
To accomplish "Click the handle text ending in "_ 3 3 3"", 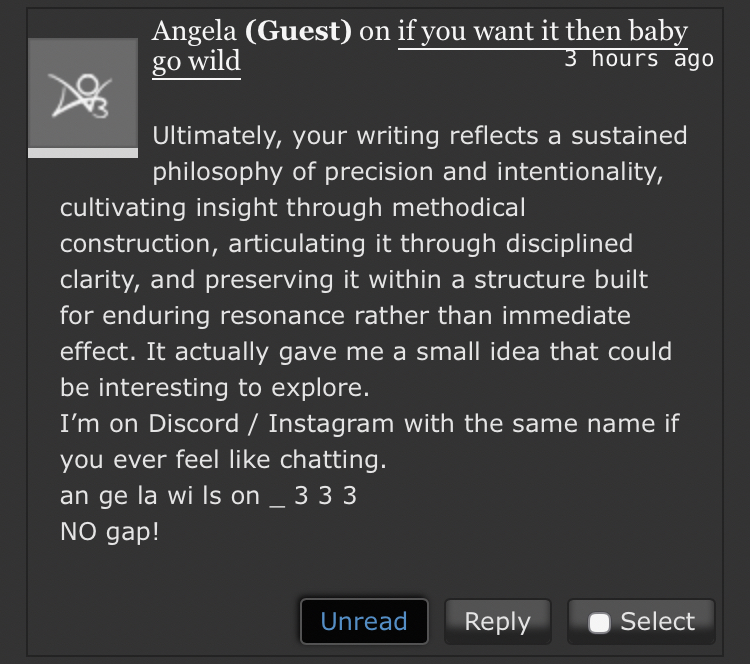I will [x=208, y=496].
